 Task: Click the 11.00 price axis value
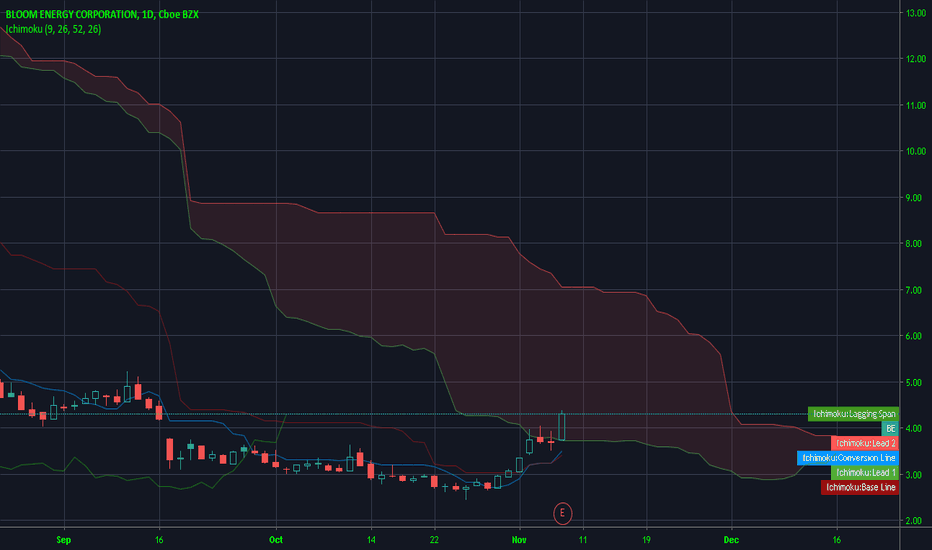pyautogui.click(x=915, y=105)
